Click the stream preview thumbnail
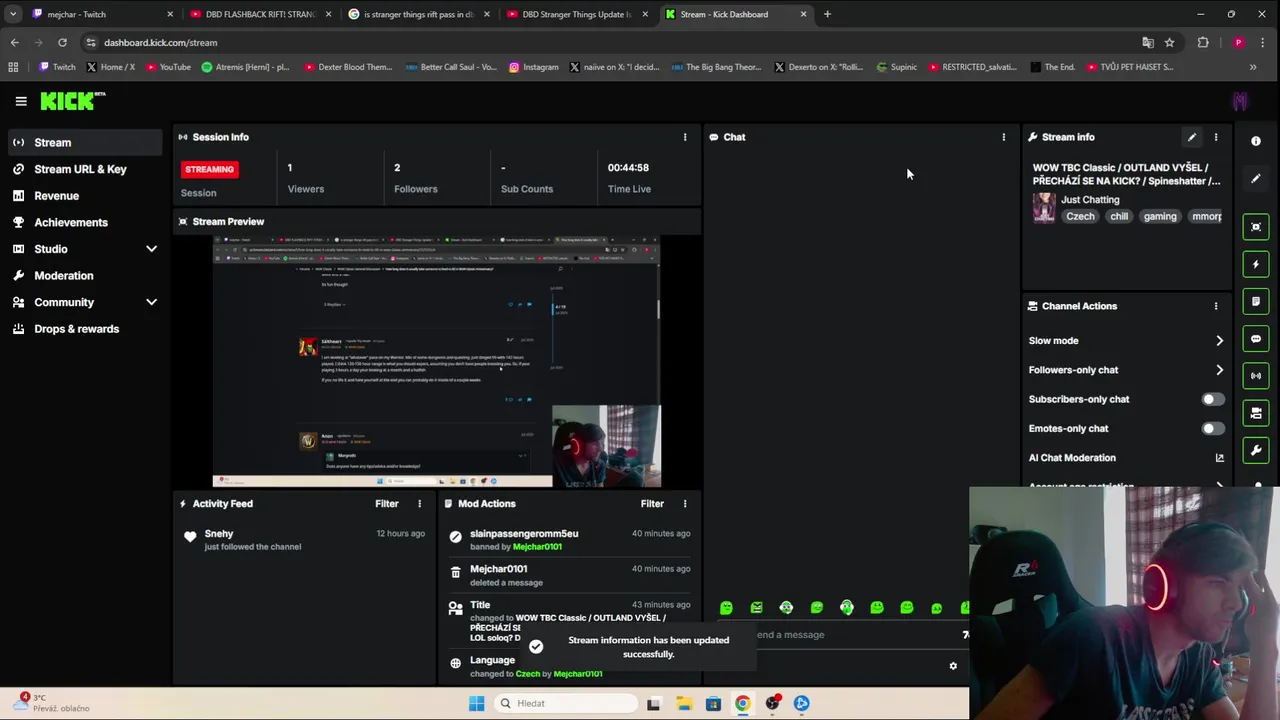 click(436, 362)
